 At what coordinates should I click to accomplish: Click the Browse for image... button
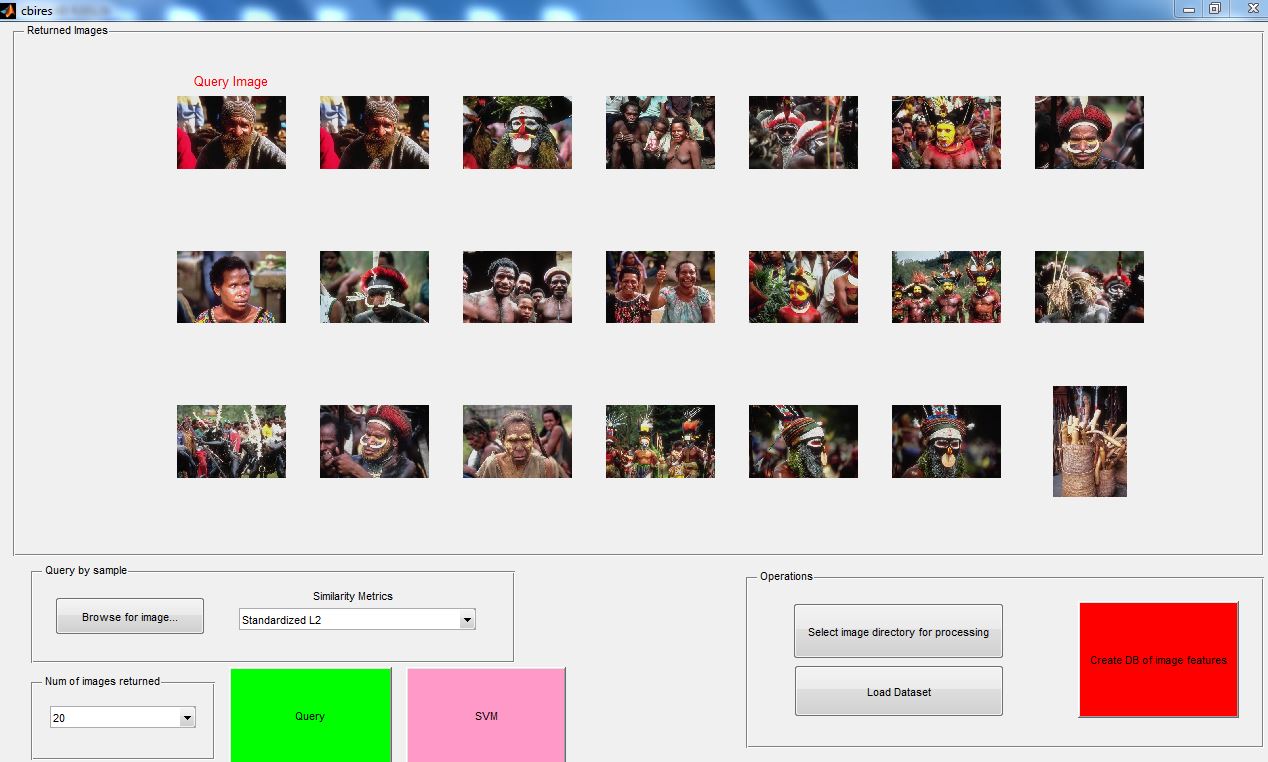click(x=130, y=616)
